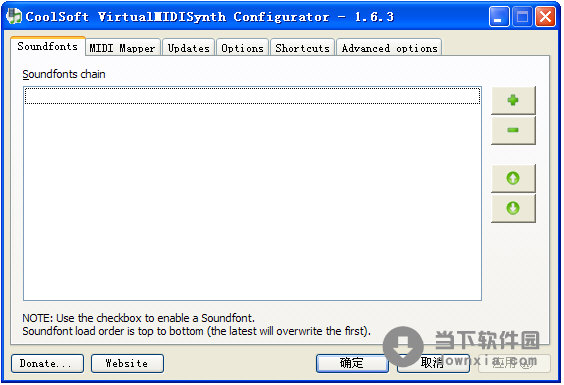Image resolution: width=564 pixels, height=385 pixels.
Task: Open the Website button
Action: point(127,363)
